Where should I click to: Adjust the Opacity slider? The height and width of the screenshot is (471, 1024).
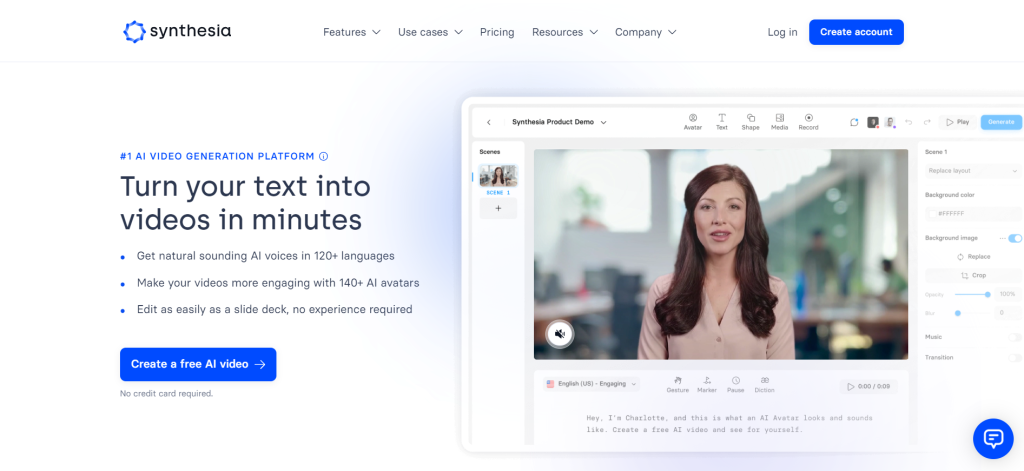(973, 295)
